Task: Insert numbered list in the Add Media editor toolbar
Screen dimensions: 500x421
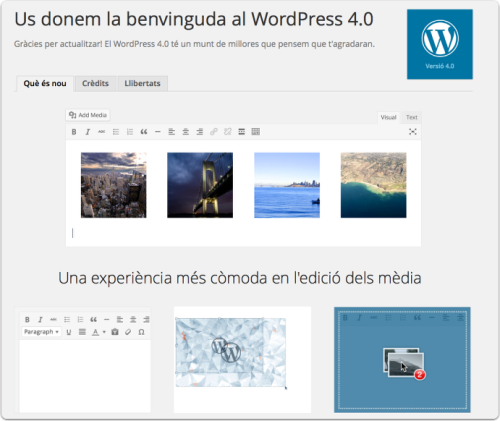Action: (130, 132)
